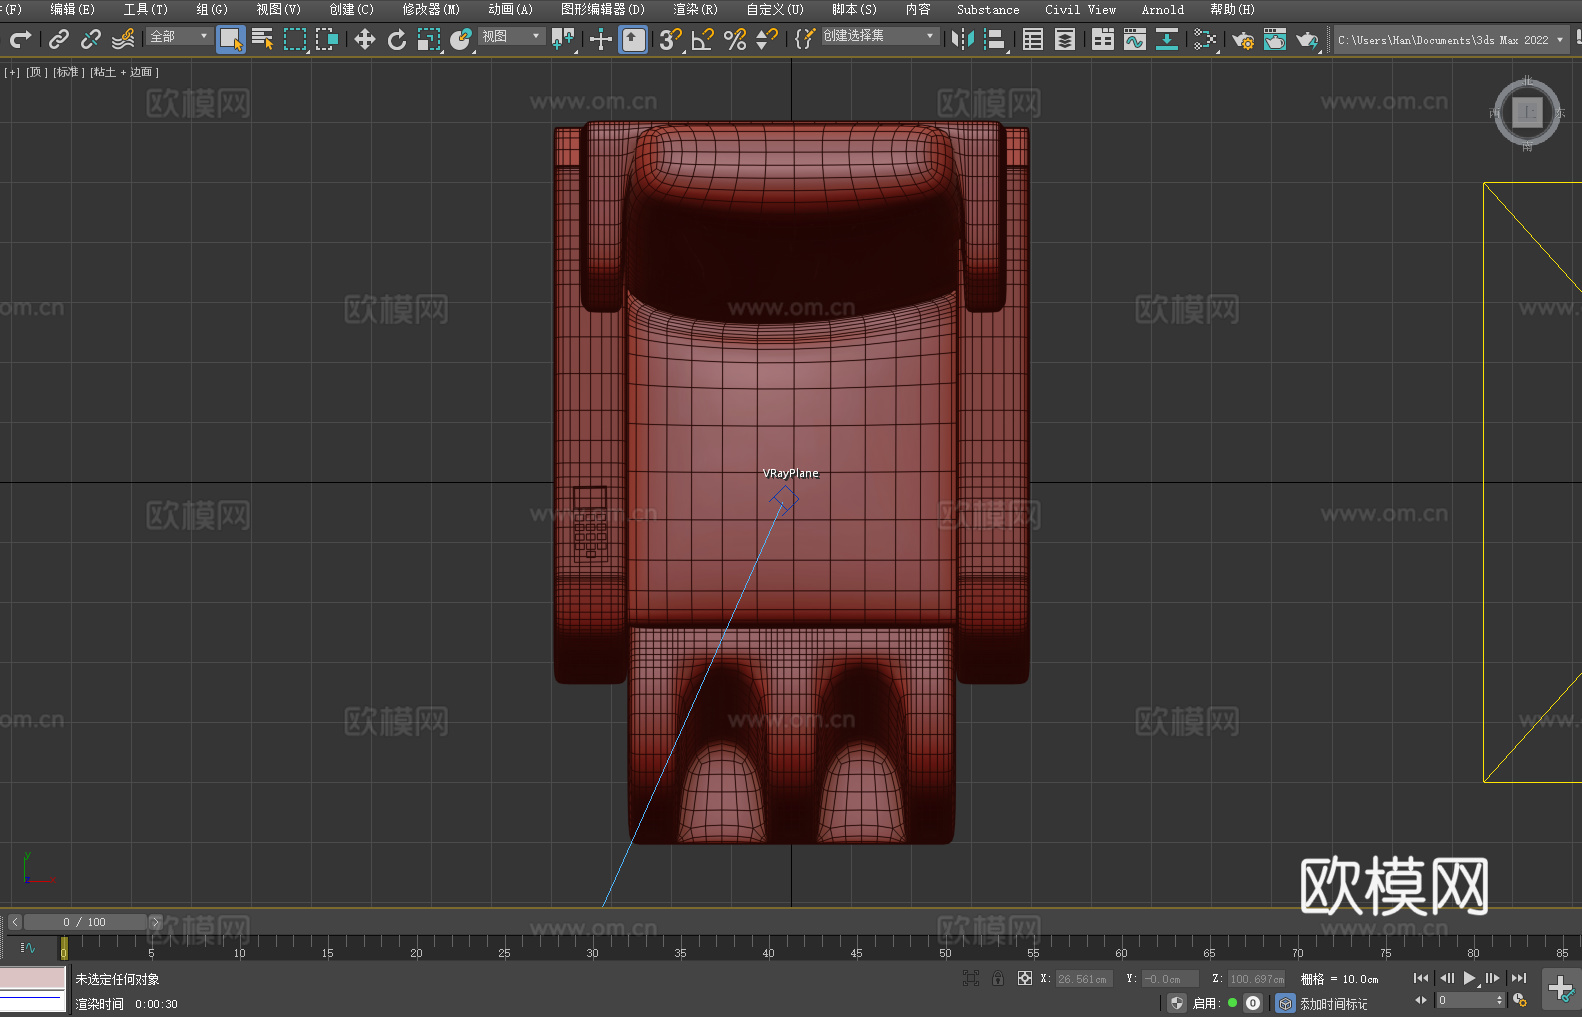Click the Unlink Selection icon

91,39
